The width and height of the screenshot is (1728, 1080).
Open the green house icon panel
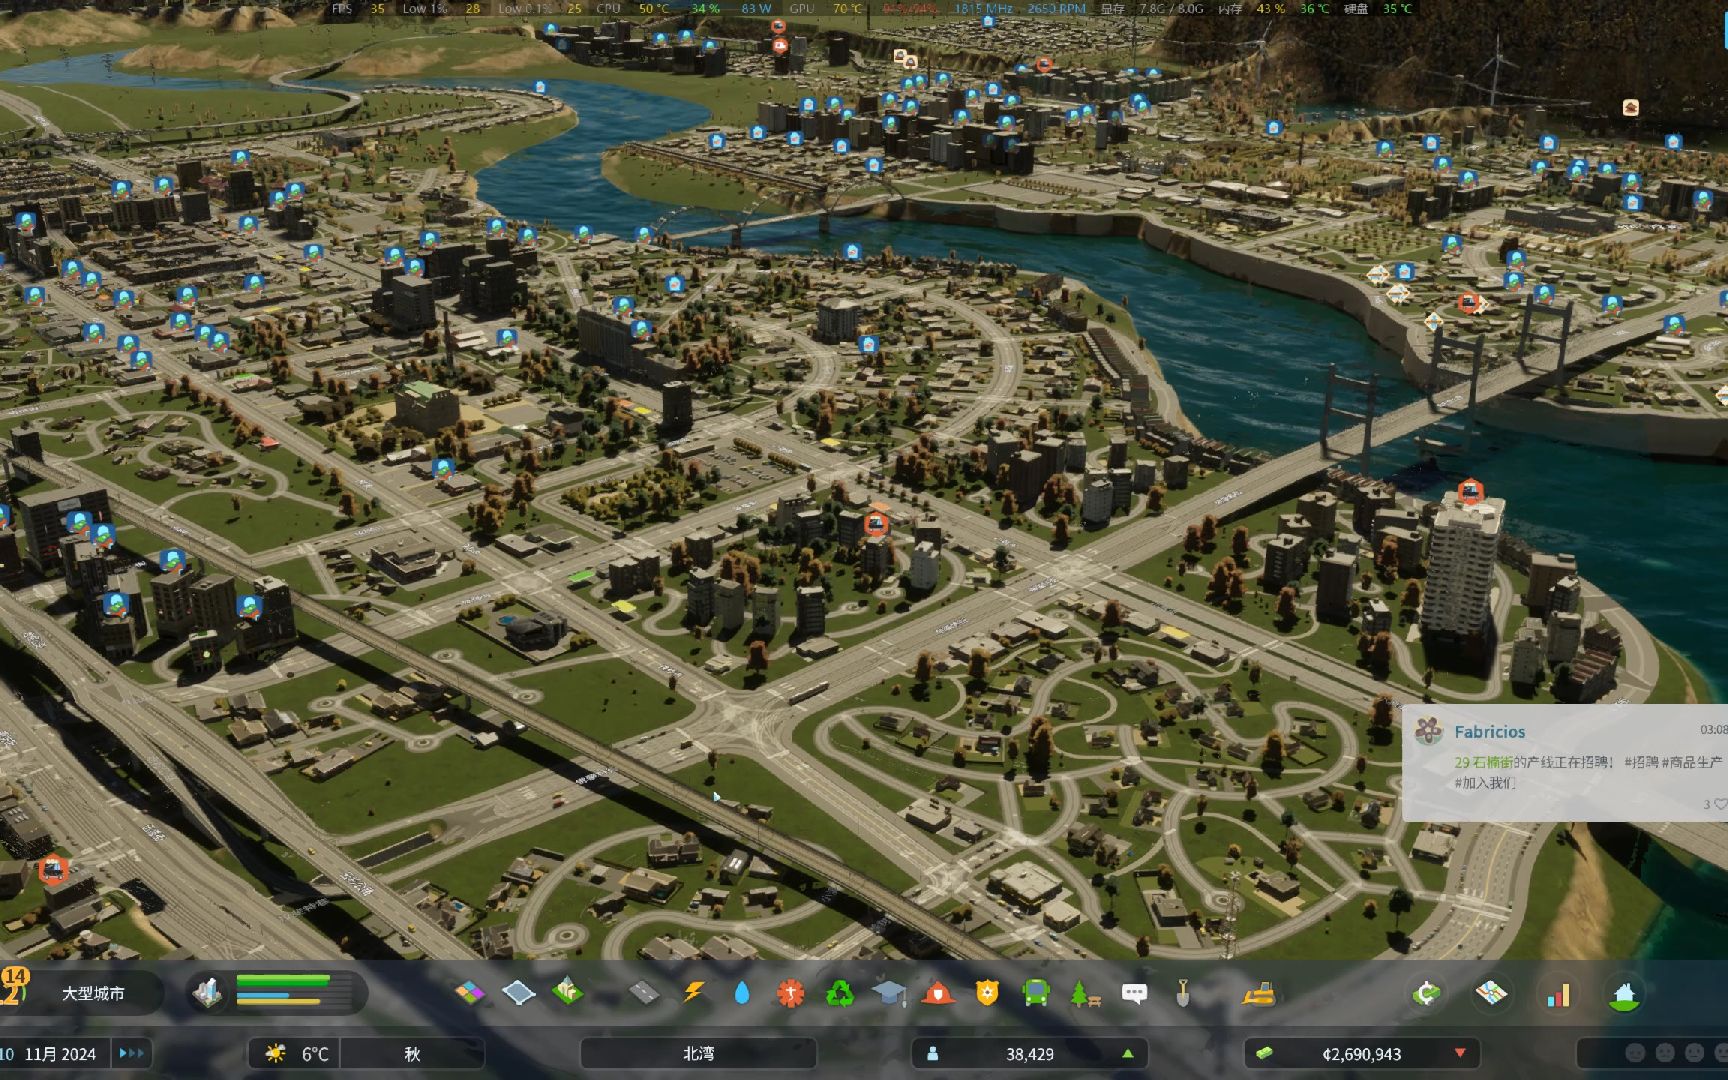[x=1624, y=995]
